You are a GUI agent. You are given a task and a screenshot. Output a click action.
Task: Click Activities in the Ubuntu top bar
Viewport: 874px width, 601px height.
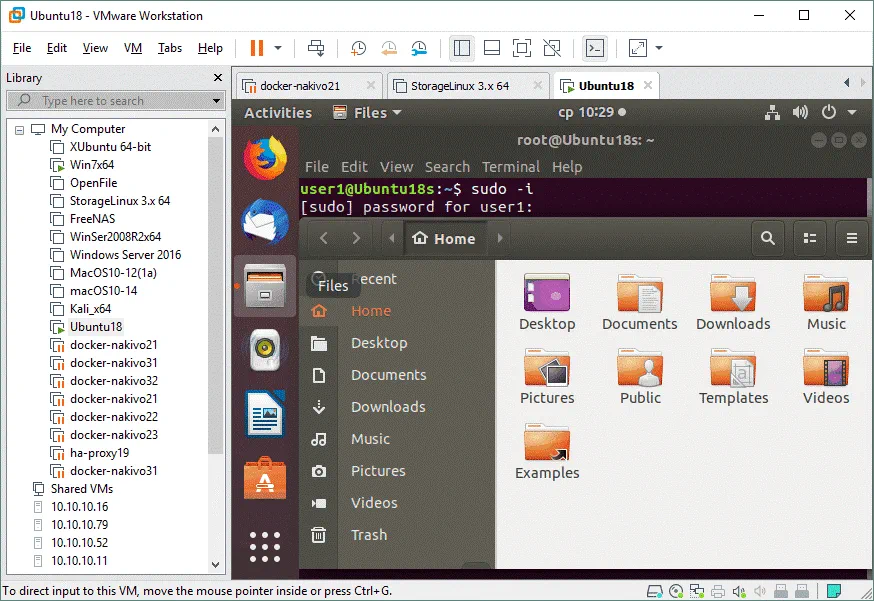(x=278, y=113)
